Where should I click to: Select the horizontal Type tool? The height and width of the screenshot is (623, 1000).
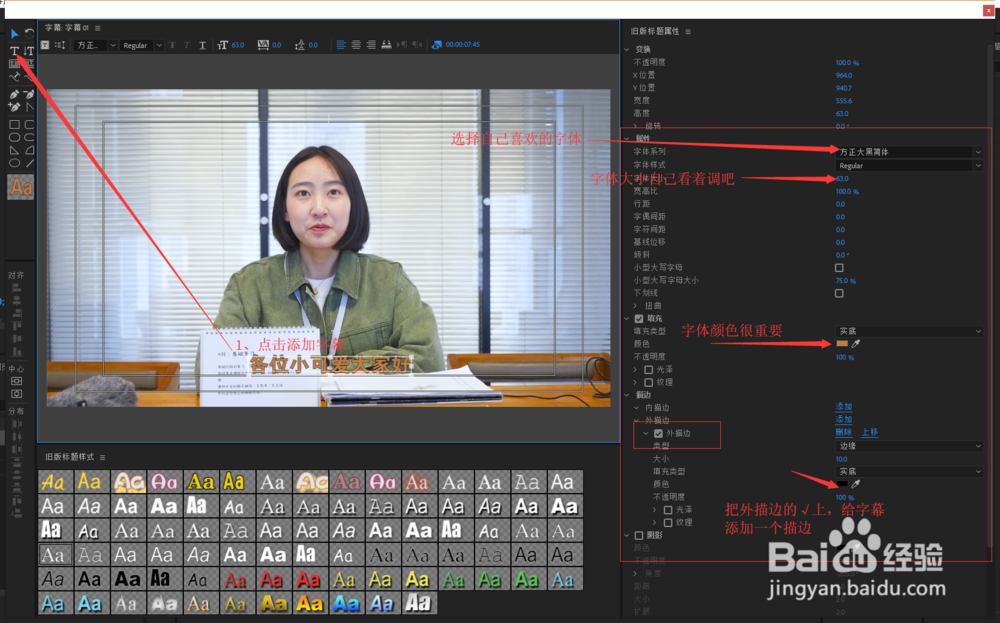[x=14, y=50]
